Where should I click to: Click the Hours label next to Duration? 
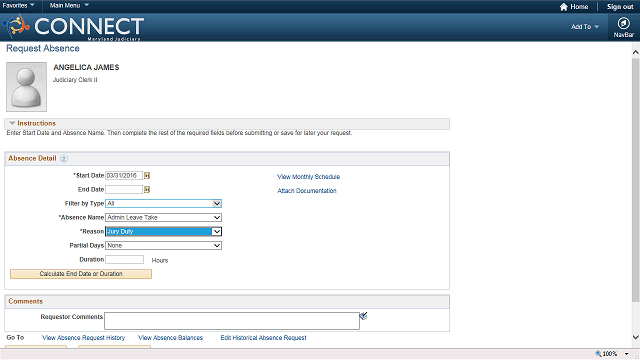pos(160,260)
